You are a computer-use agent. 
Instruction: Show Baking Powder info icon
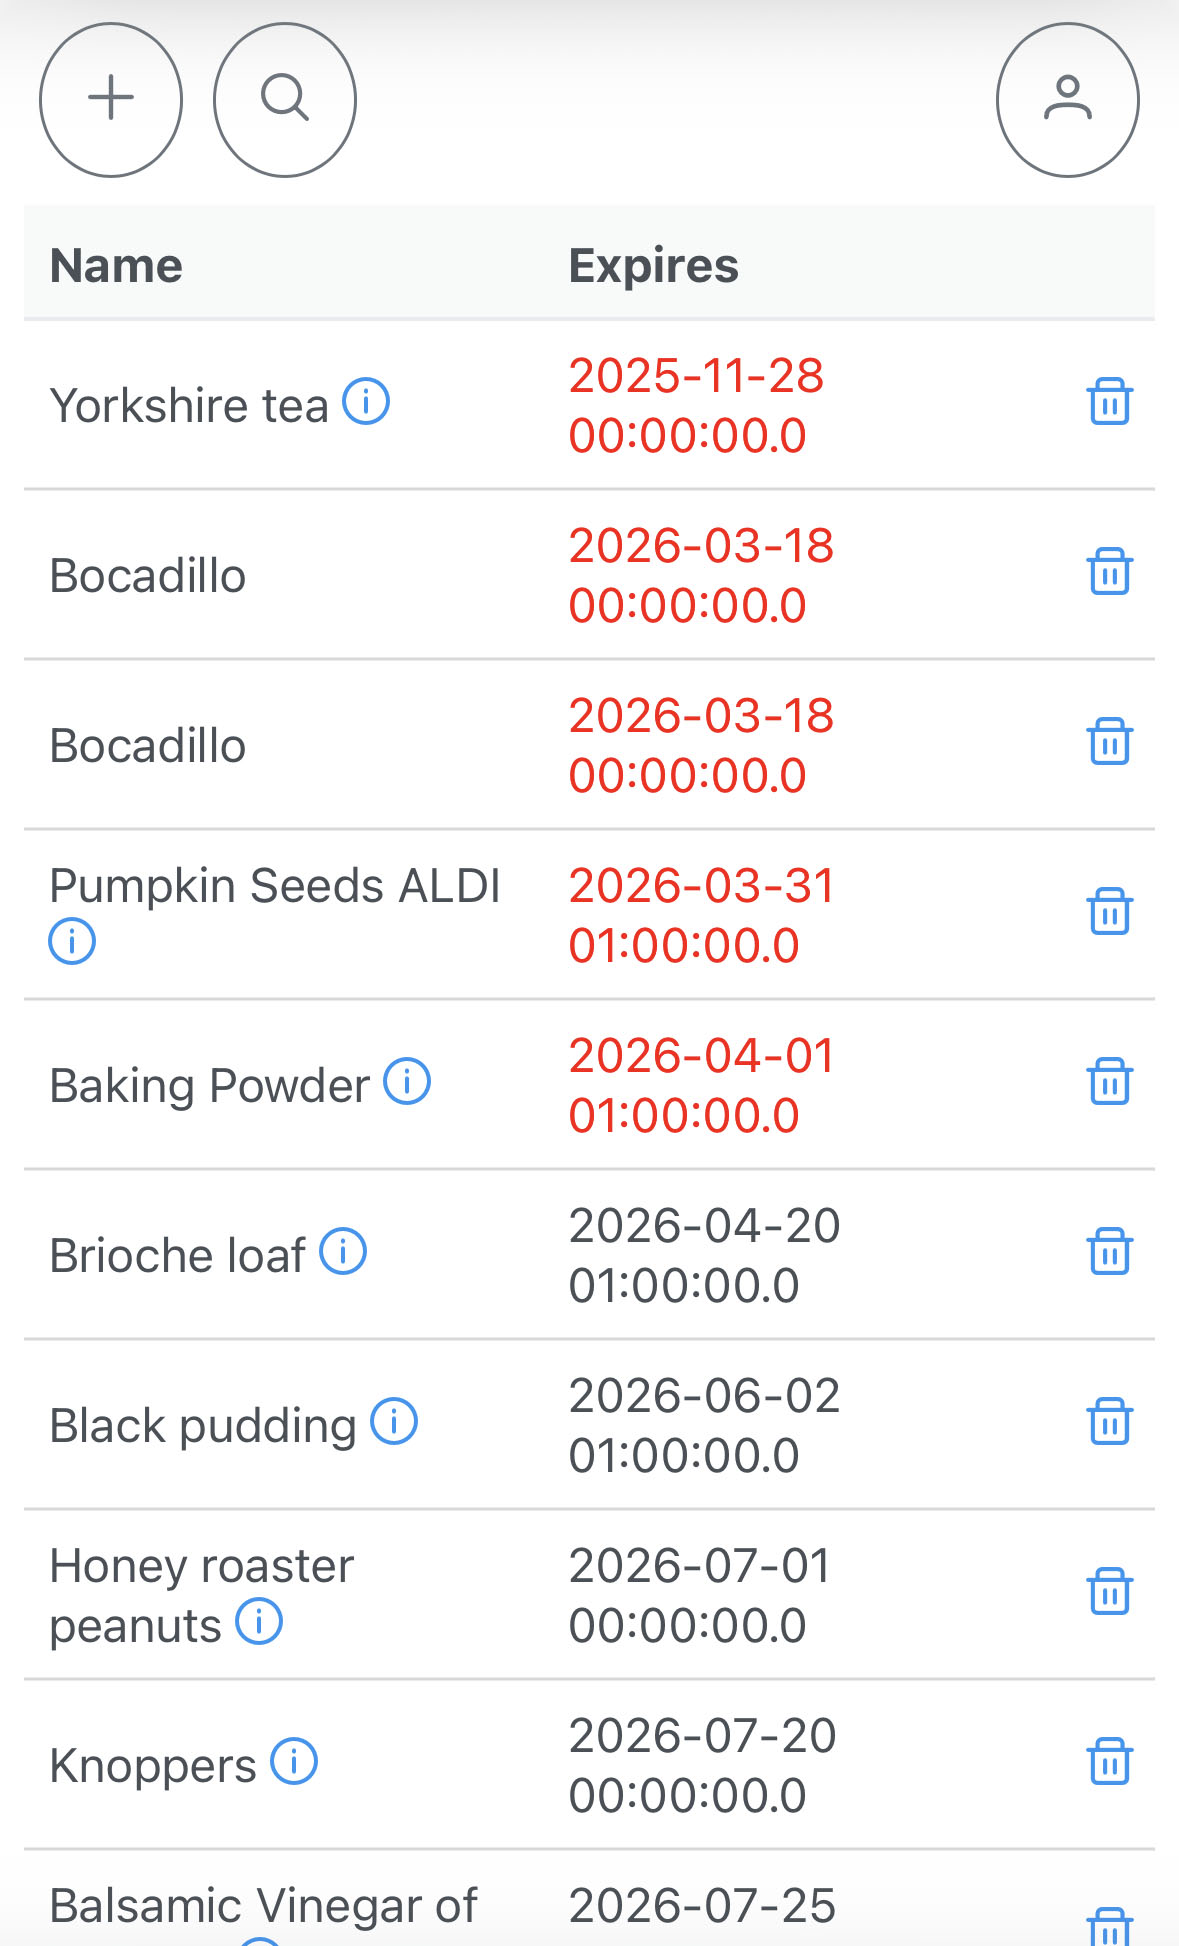click(407, 1082)
